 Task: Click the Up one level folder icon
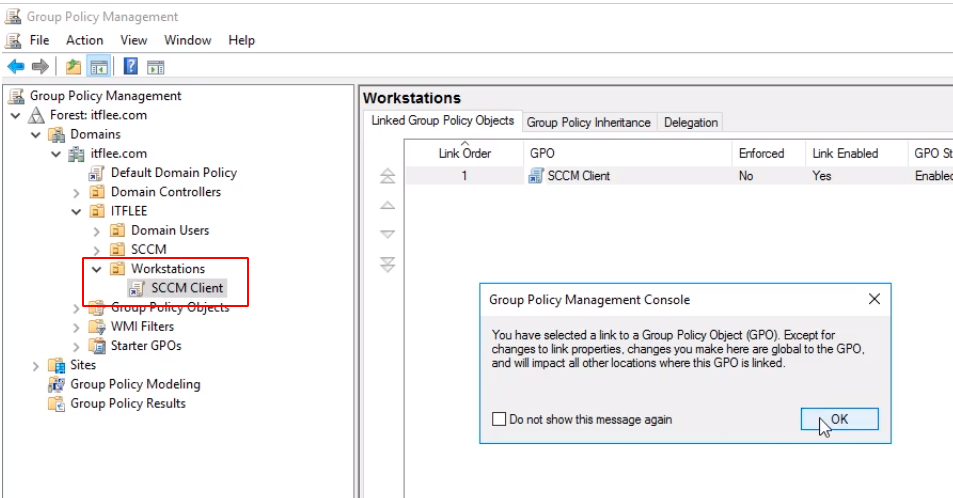point(74,66)
